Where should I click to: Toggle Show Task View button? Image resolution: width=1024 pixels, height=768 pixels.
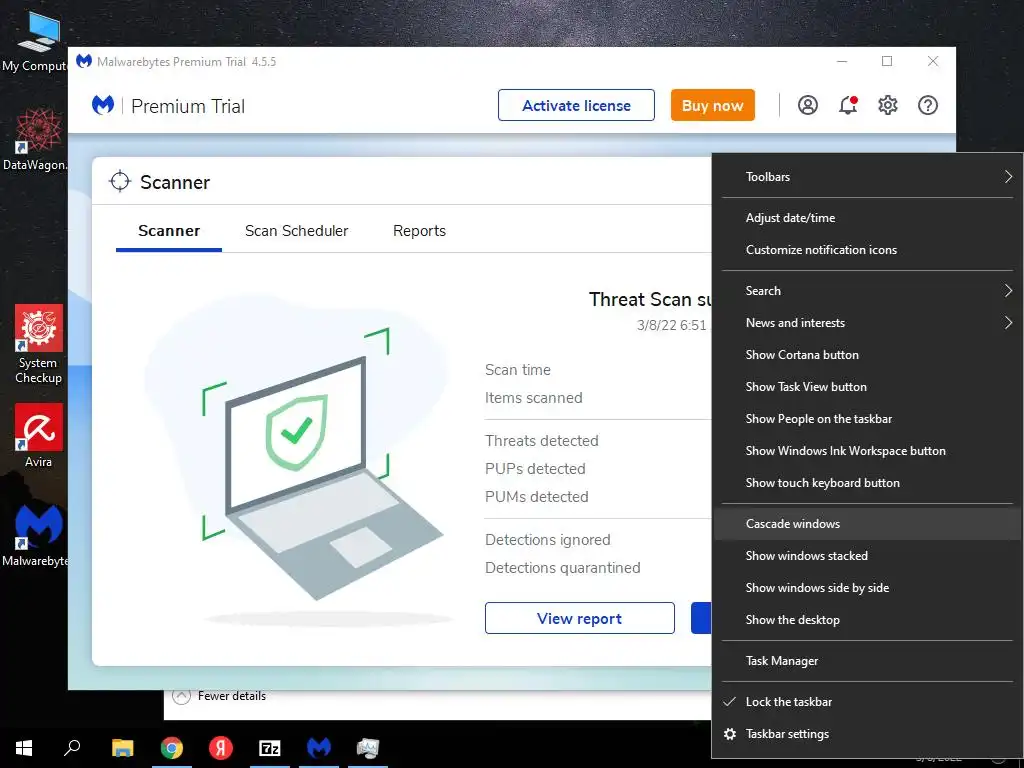[x=867, y=387]
